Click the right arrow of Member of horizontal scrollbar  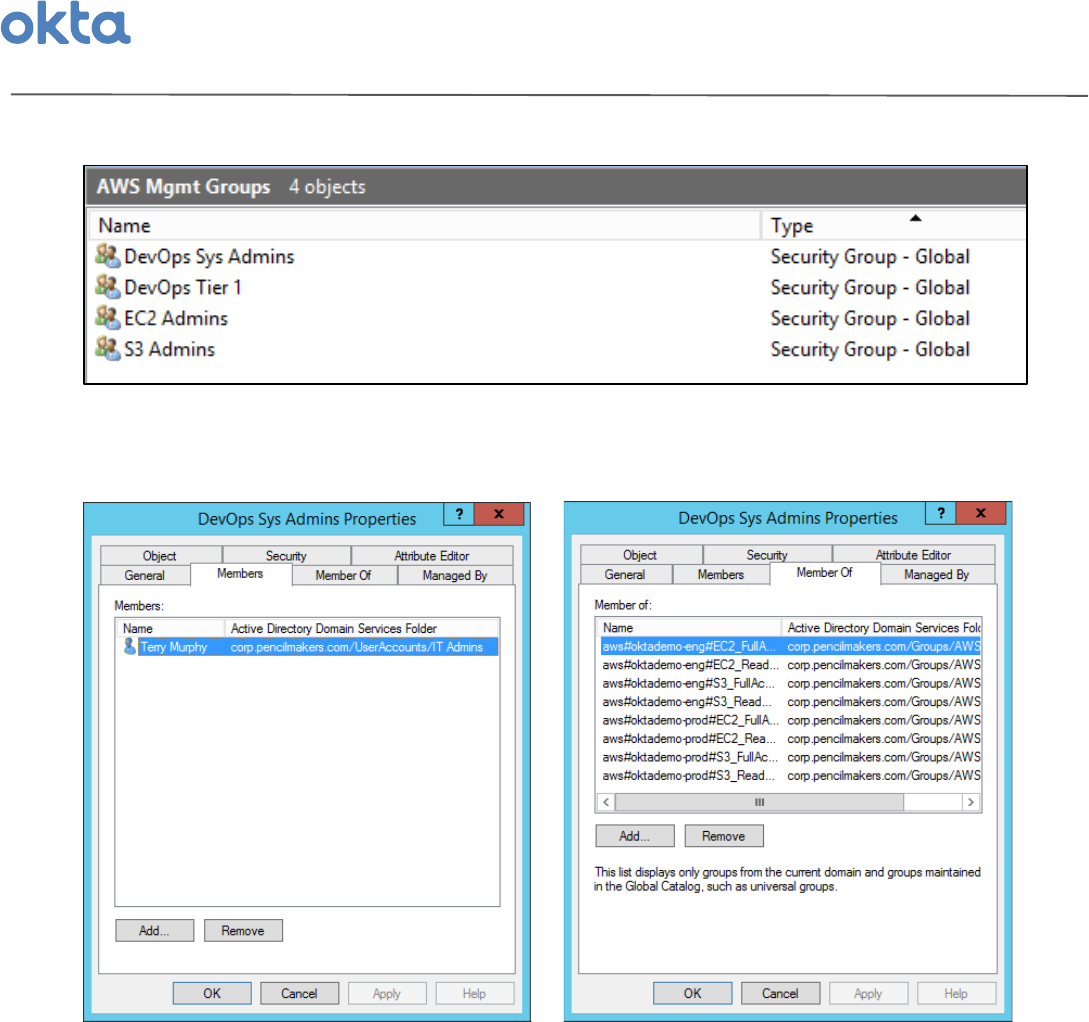click(971, 802)
